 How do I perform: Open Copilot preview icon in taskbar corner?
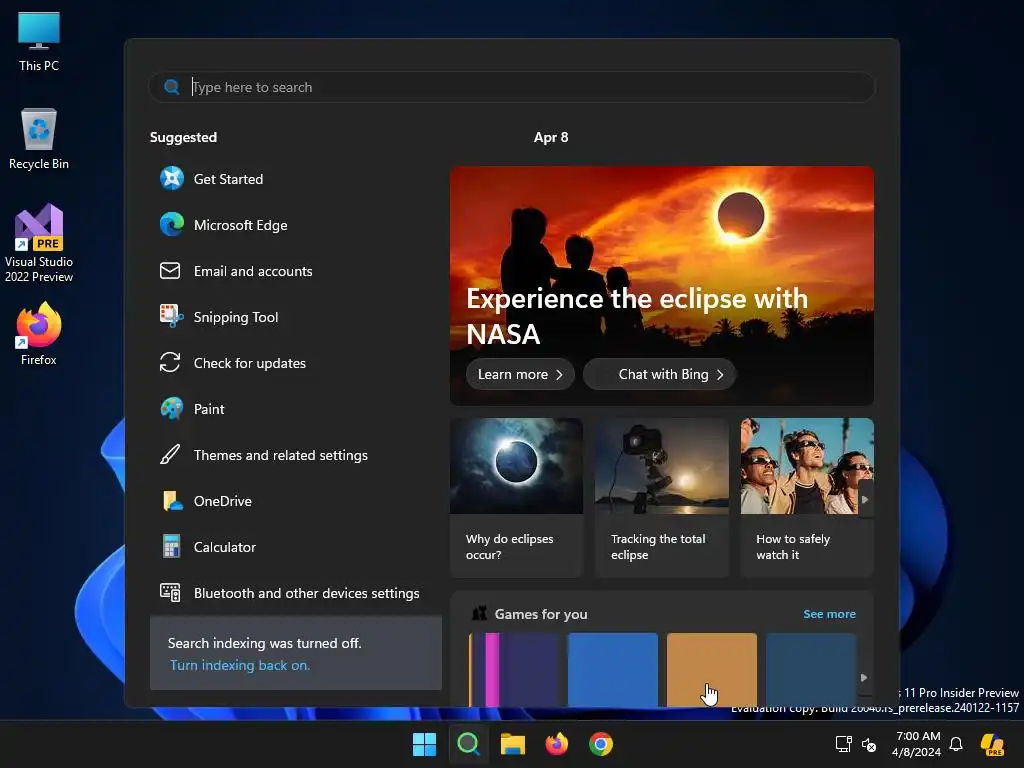tap(993, 744)
